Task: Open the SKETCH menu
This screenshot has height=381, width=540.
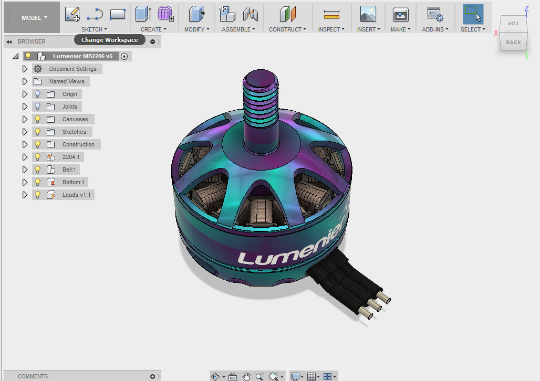Action: [x=94, y=29]
